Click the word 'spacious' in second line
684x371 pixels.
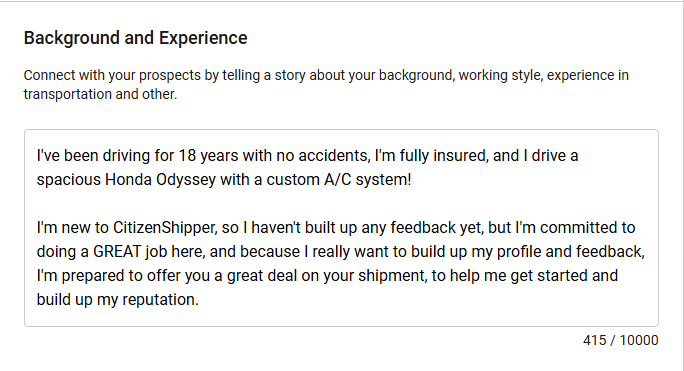(68, 180)
